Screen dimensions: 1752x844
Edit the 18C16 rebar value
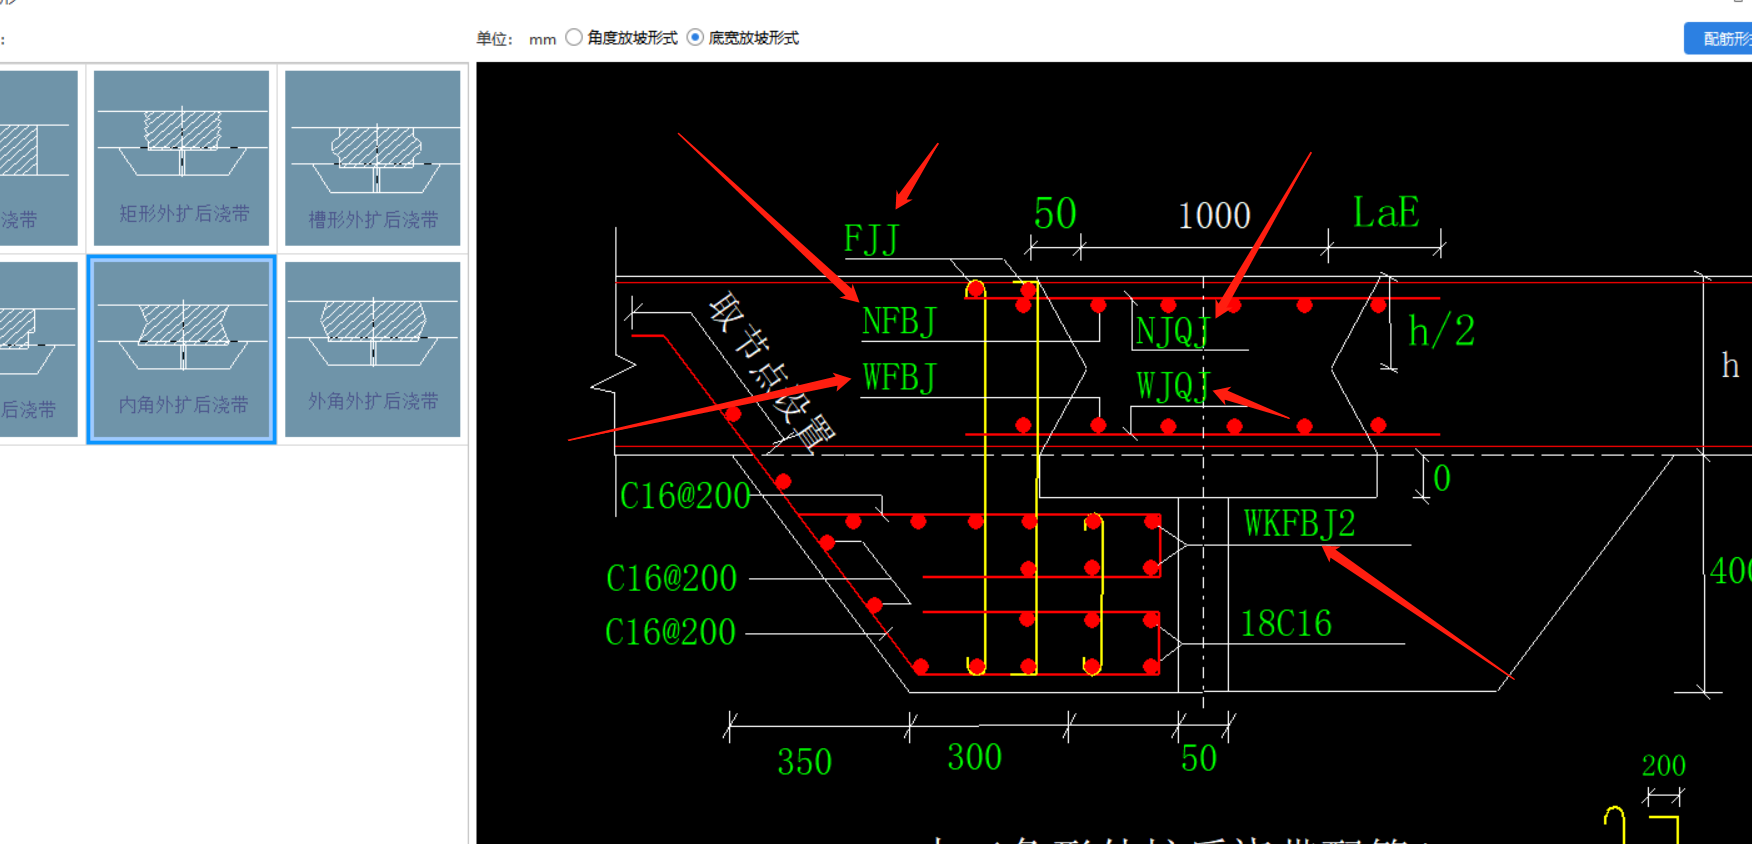(1286, 623)
